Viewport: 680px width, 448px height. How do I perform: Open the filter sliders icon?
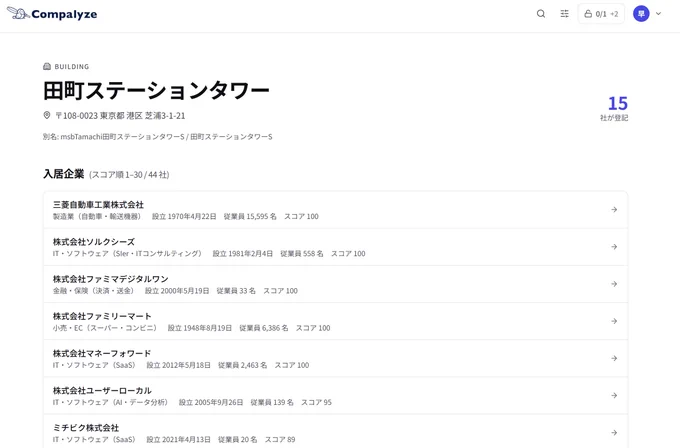pos(564,13)
